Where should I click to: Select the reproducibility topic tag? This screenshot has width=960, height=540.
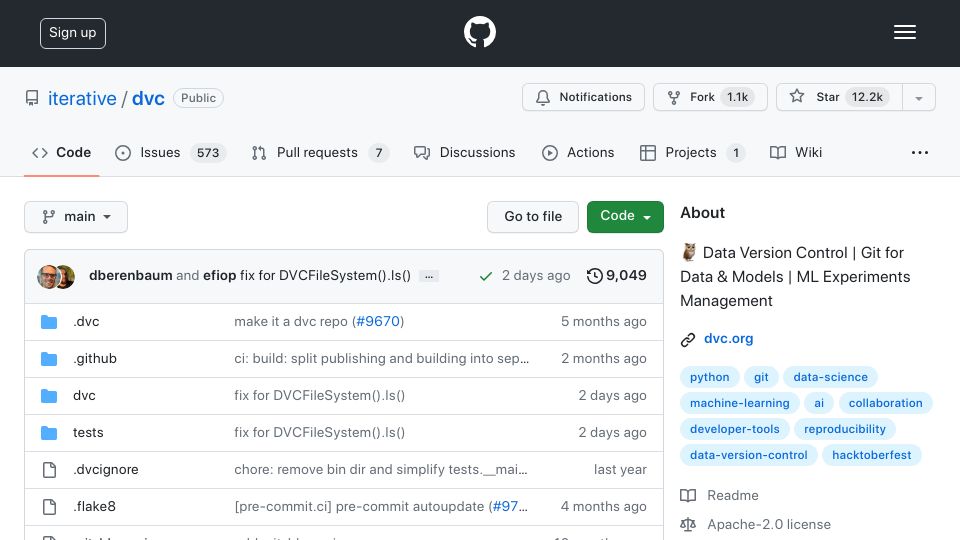[x=845, y=429]
